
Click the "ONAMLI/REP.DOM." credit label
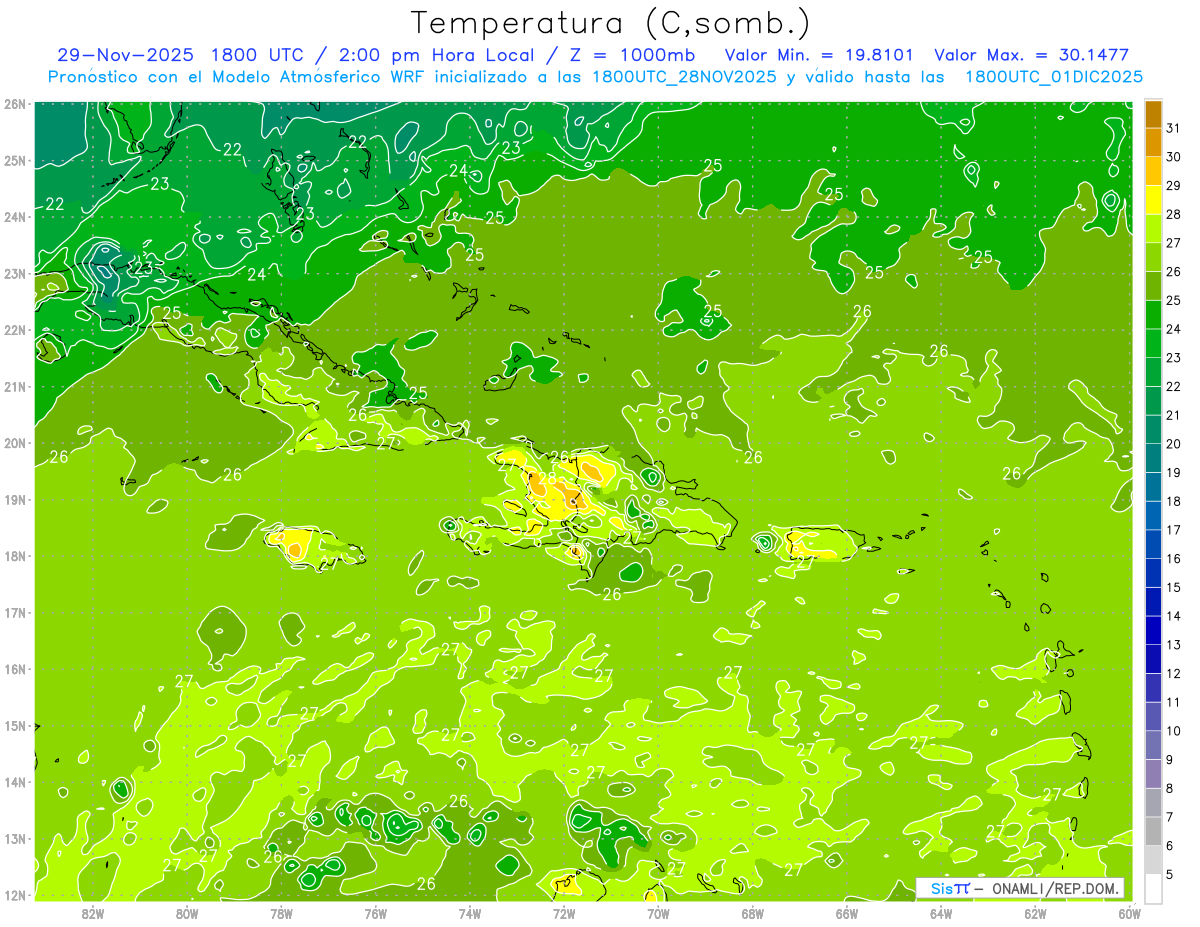point(1055,888)
